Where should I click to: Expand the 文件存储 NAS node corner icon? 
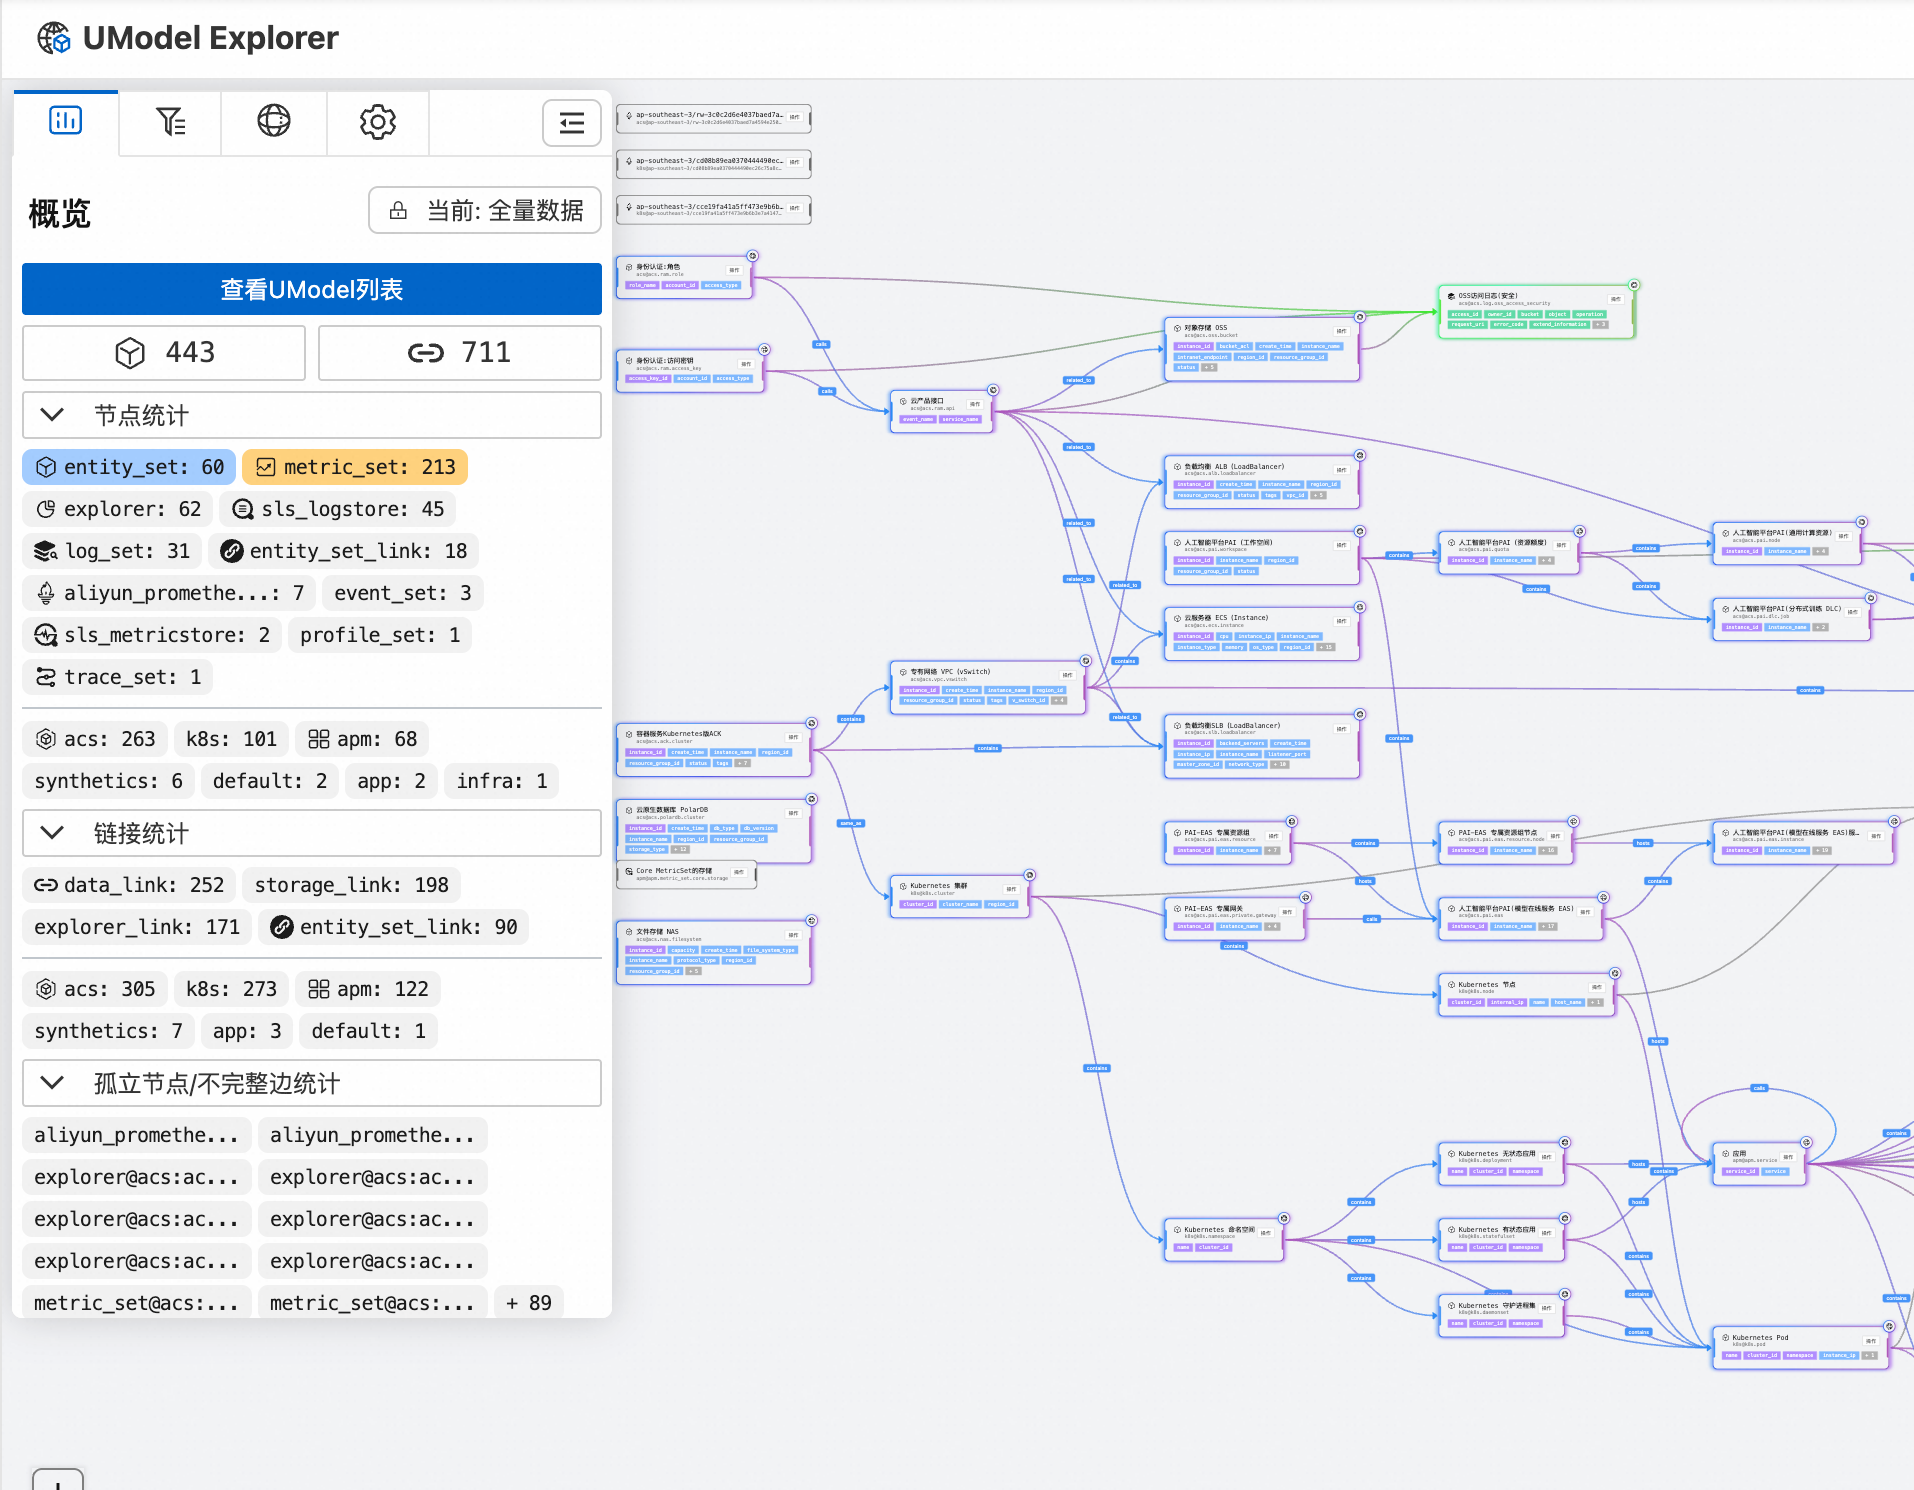(x=812, y=921)
